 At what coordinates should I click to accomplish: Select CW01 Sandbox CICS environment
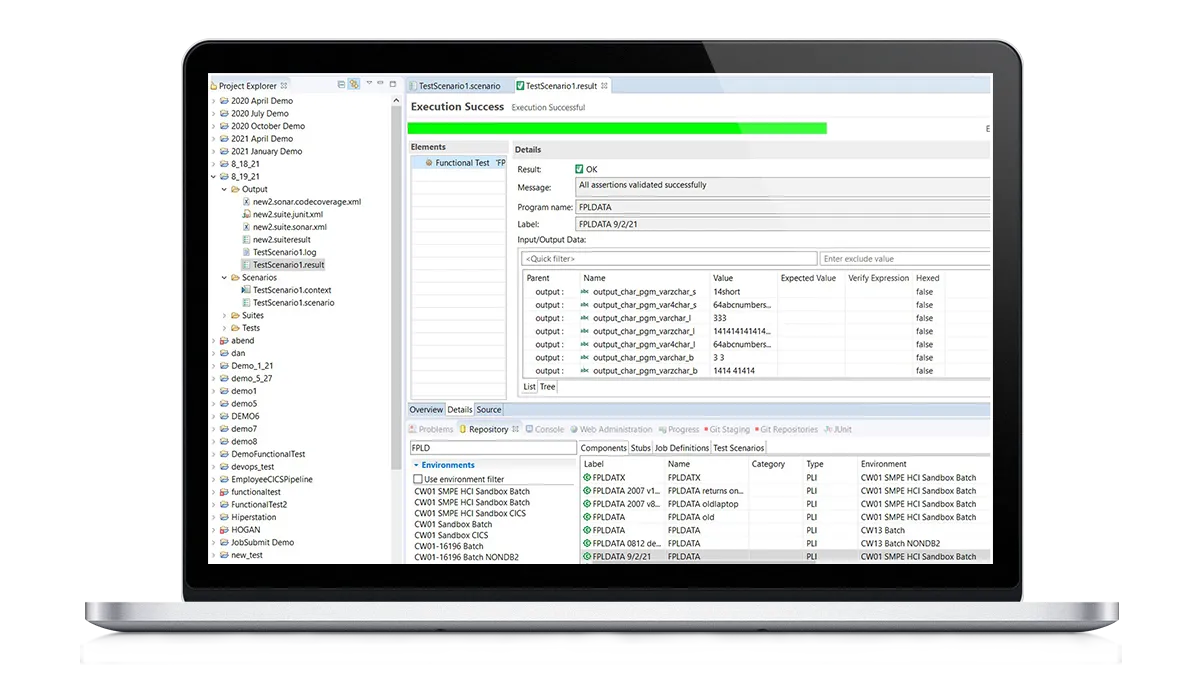point(451,535)
